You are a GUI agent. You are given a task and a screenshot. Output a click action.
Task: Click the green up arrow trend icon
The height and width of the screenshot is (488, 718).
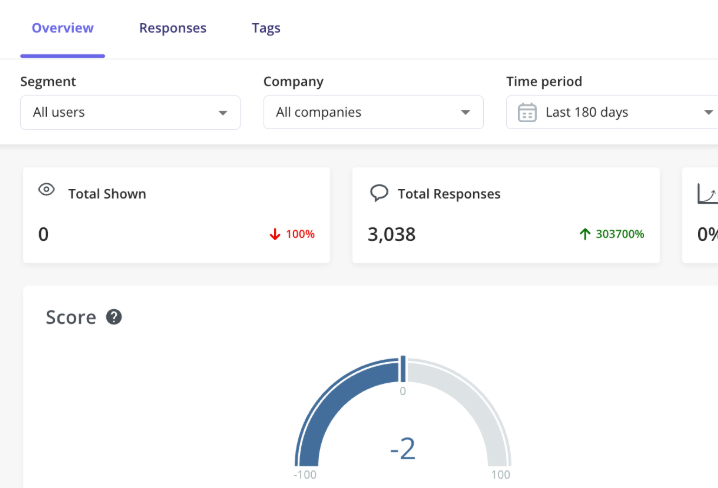click(x=585, y=234)
